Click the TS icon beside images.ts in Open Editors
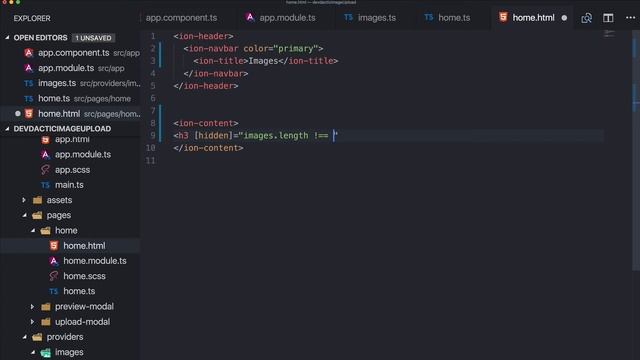 point(29,83)
